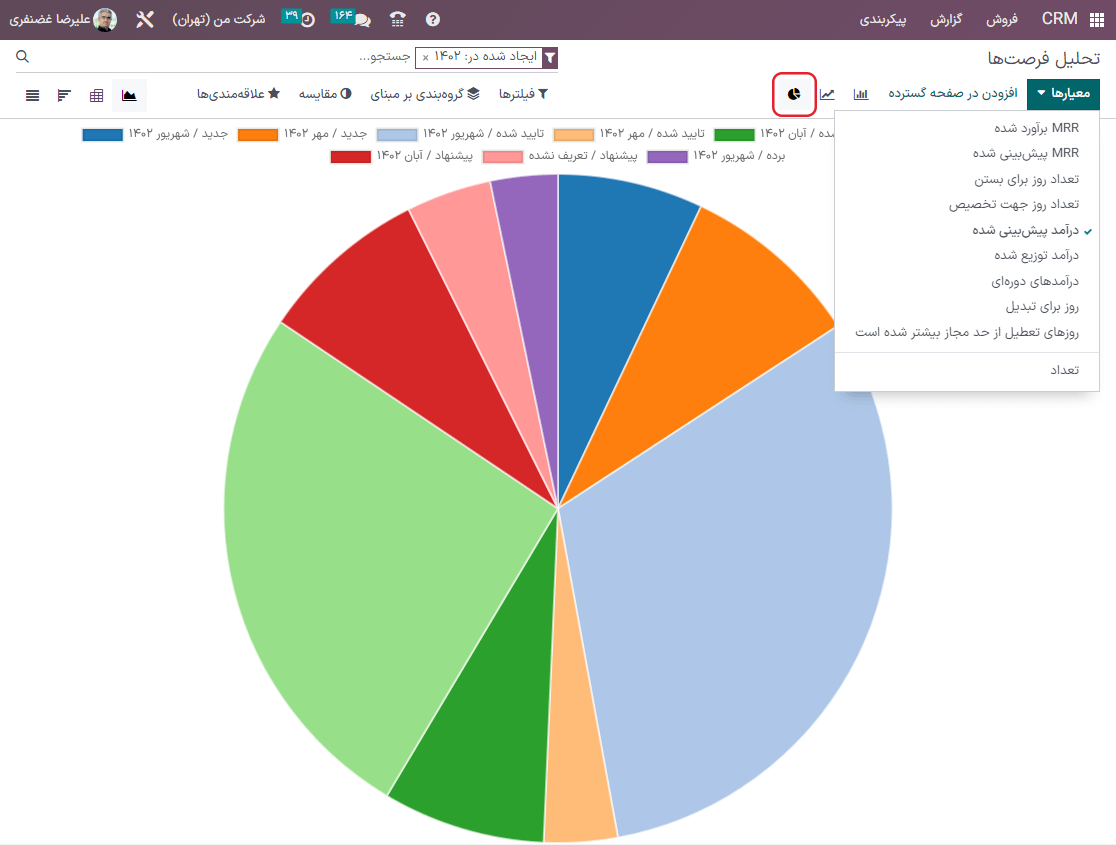Image resolution: width=1116 pixels, height=845 pixels.
Task: Switch to pie chart mode
Action: [795, 94]
